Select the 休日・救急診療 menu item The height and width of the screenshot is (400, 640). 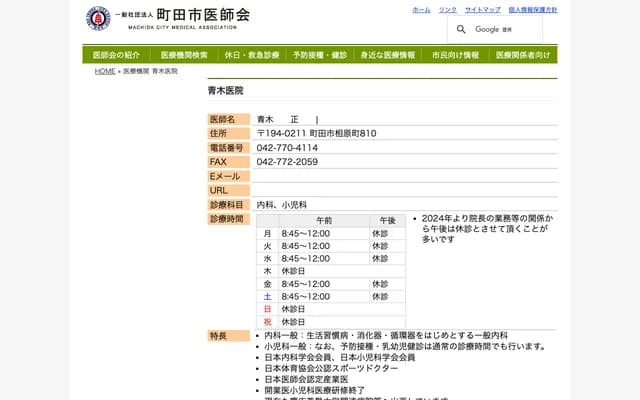[x=252, y=55]
